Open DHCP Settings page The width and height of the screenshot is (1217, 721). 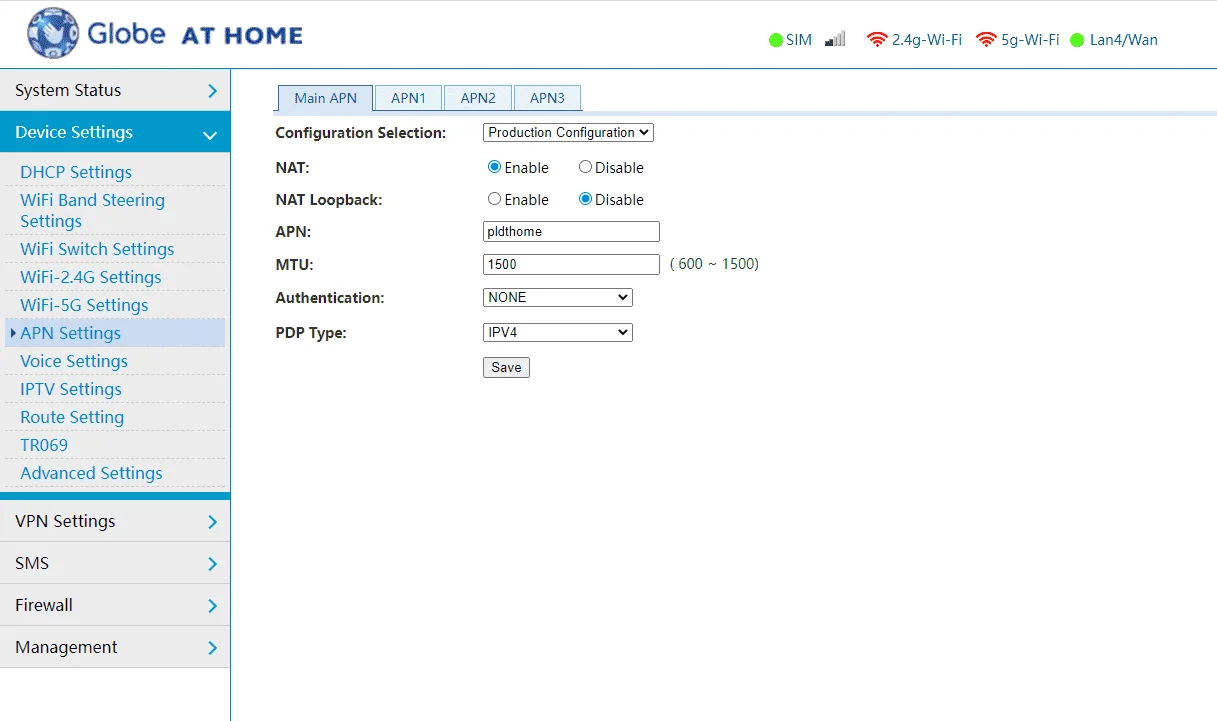click(x=76, y=172)
